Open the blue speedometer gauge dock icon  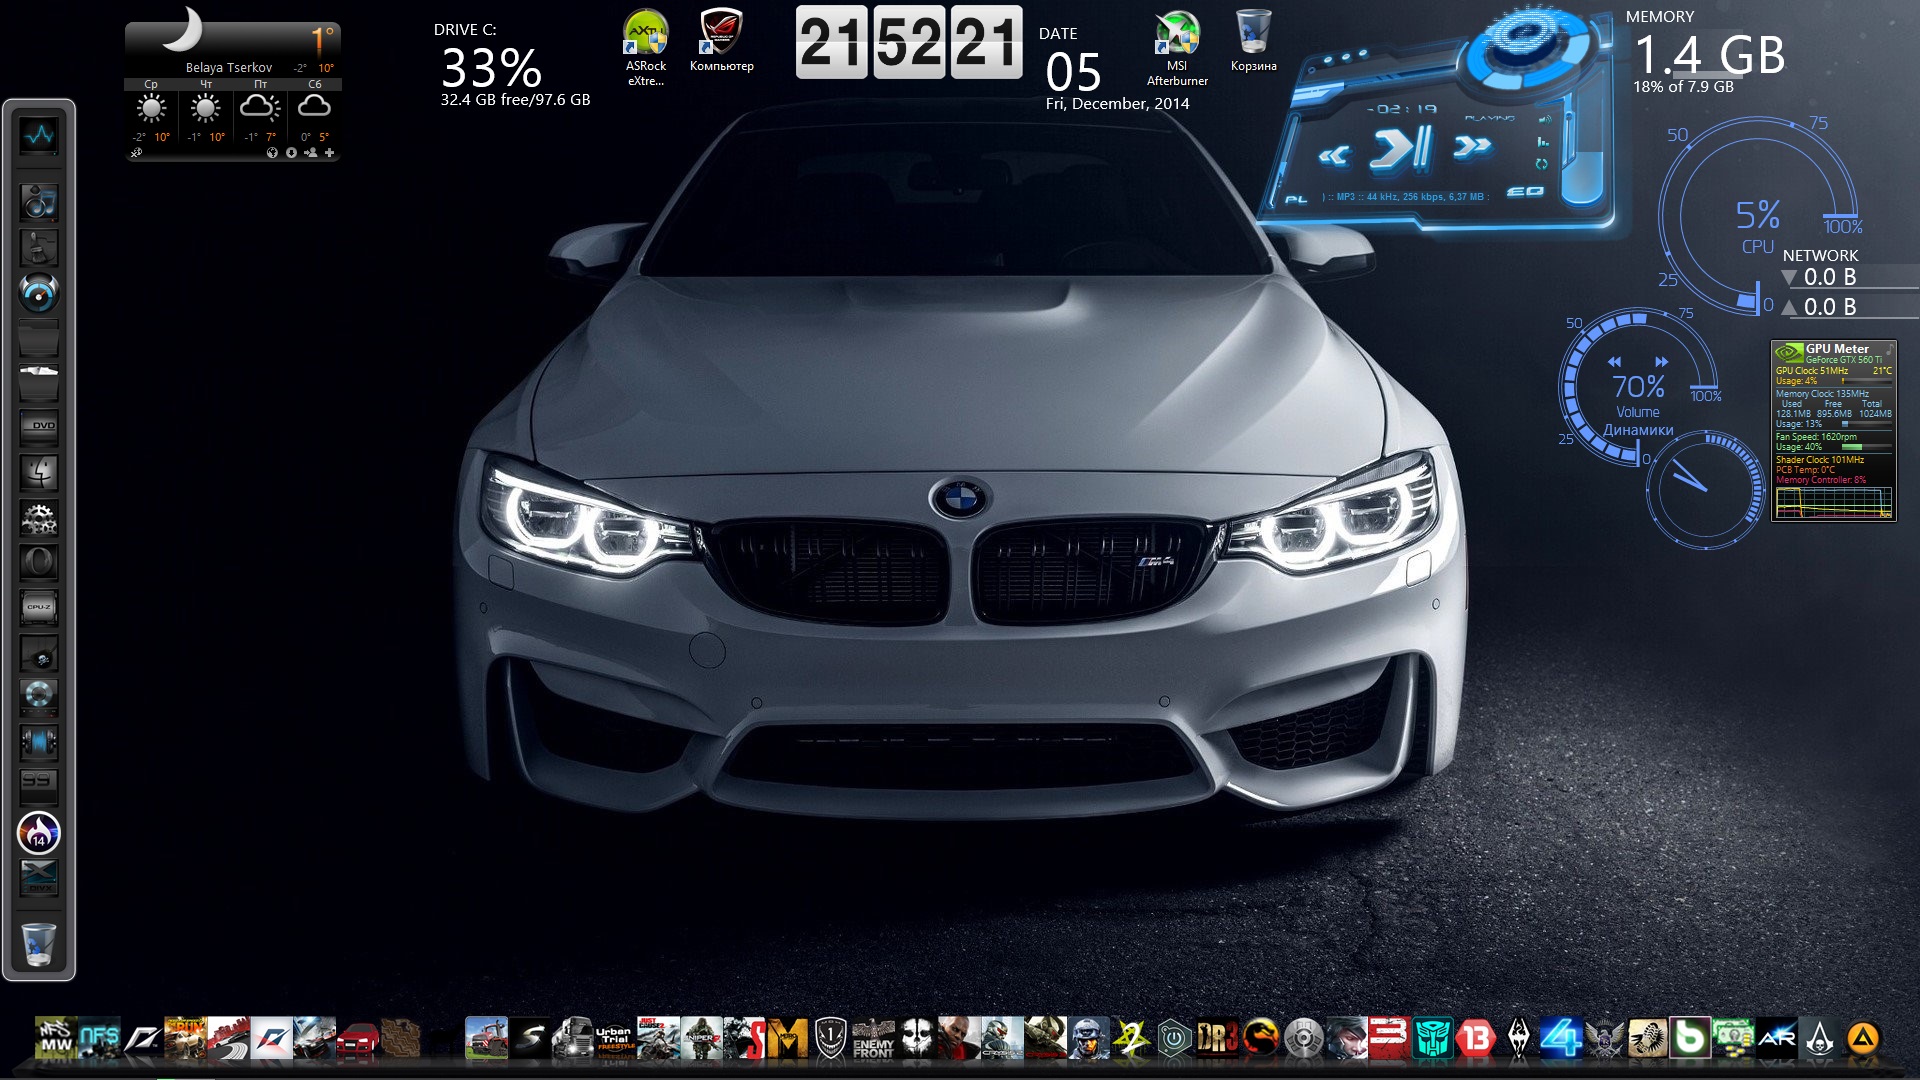[x=39, y=293]
